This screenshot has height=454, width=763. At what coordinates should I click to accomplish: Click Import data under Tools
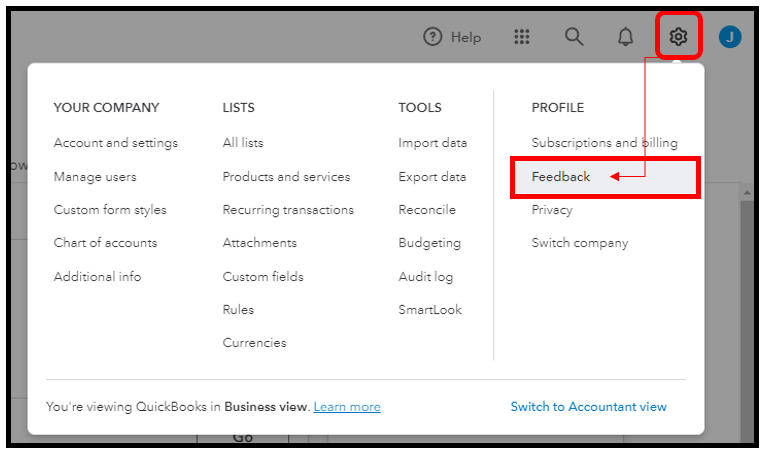[432, 143]
